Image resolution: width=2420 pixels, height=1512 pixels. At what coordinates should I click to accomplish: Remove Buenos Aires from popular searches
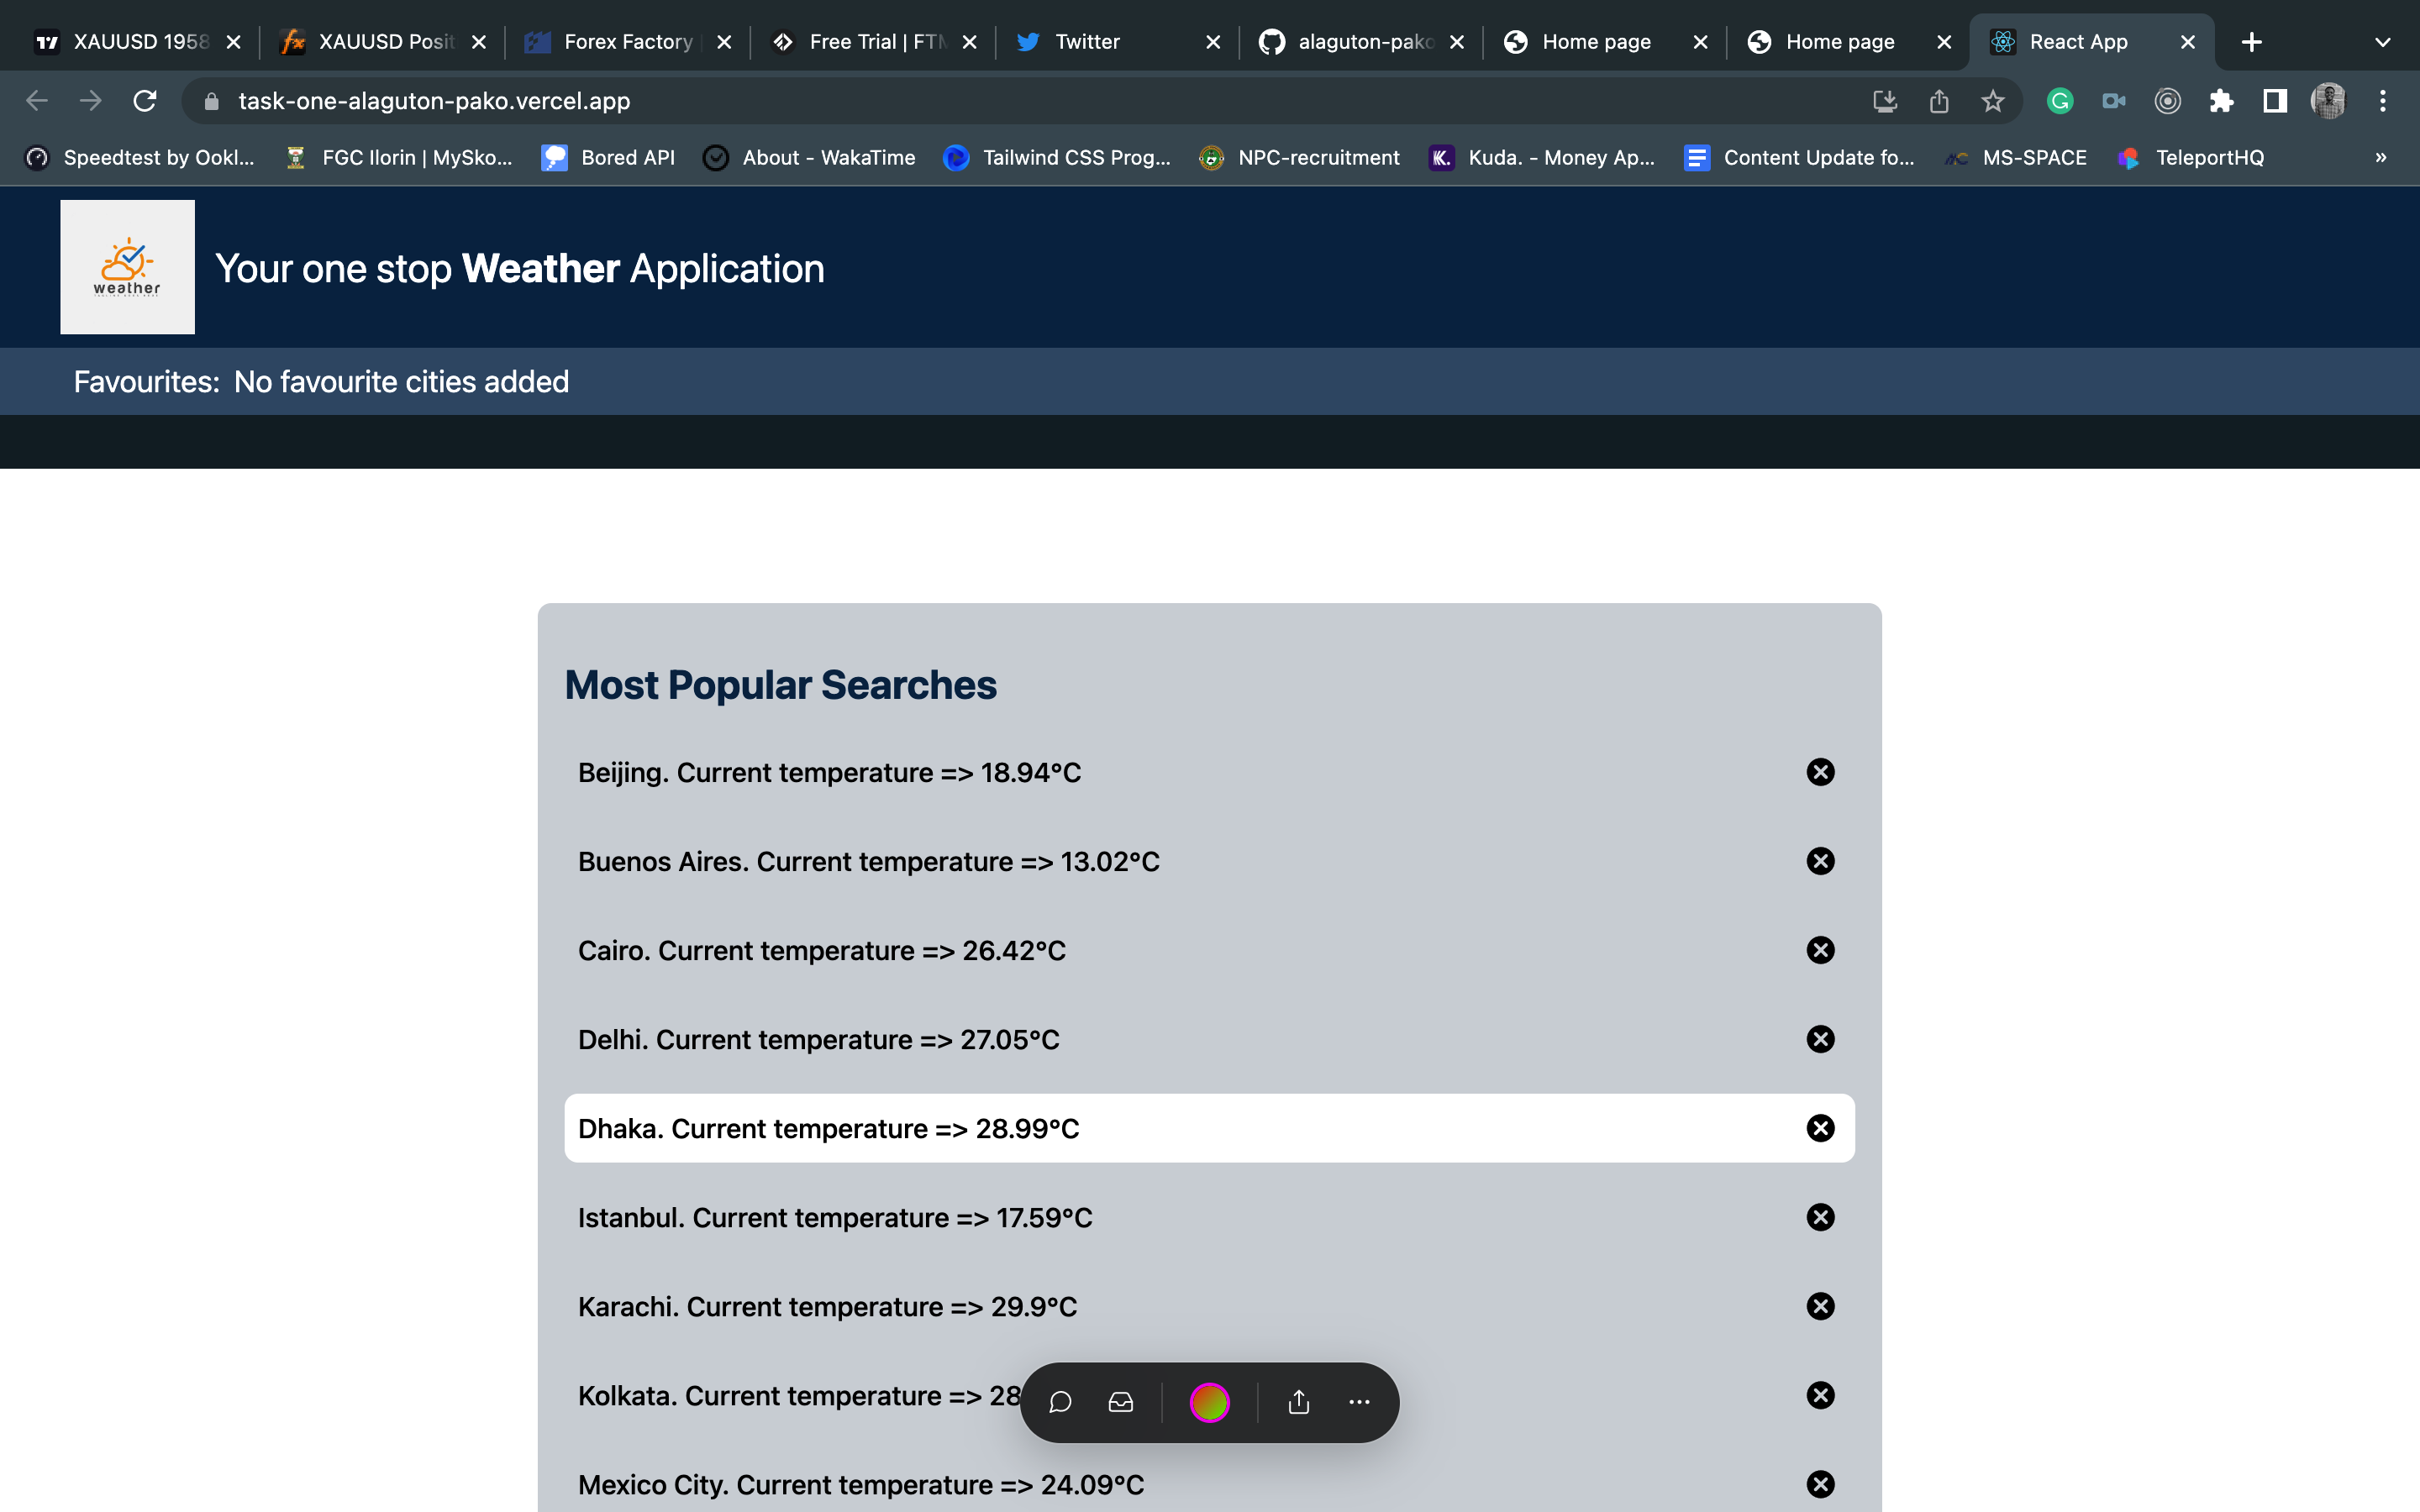pos(1823,860)
